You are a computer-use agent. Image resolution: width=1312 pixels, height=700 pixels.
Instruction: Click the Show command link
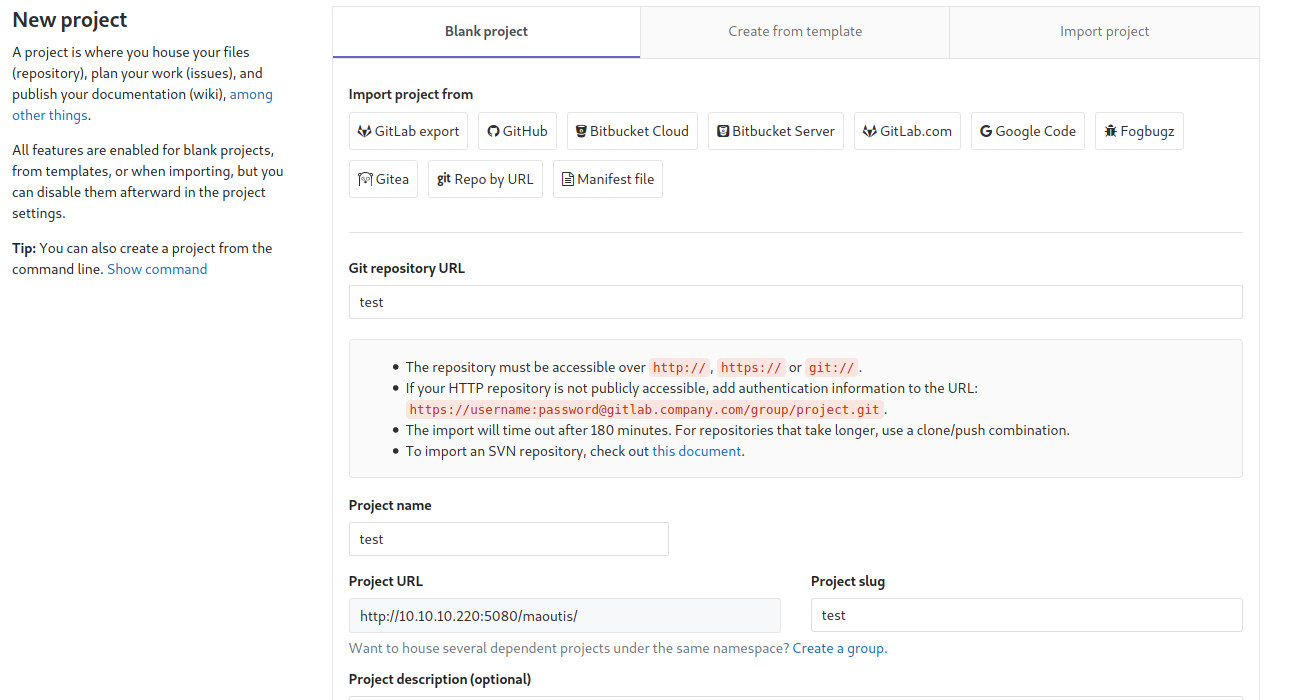(157, 269)
